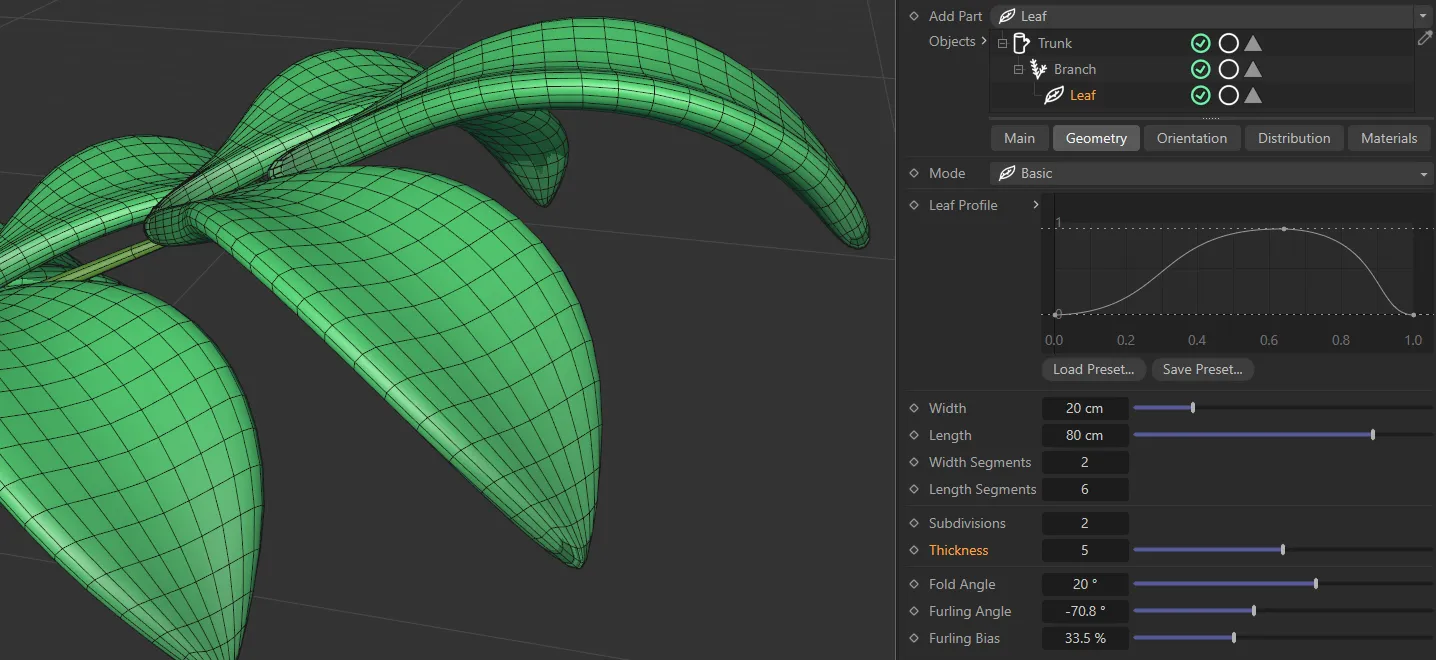The width and height of the screenshot is (1436, 660).
Task: Open the Add Part dropdown
Action: coord(1422,16)
